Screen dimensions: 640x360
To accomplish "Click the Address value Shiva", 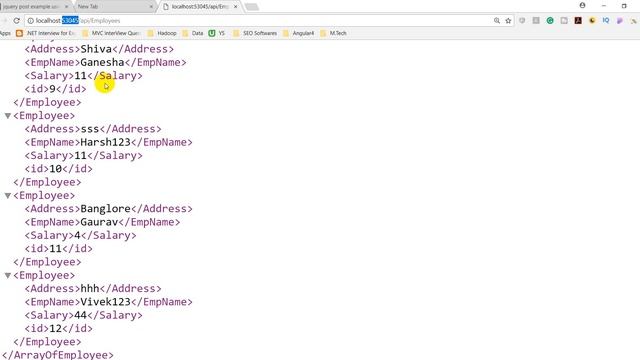I will (x=96, y=49).
